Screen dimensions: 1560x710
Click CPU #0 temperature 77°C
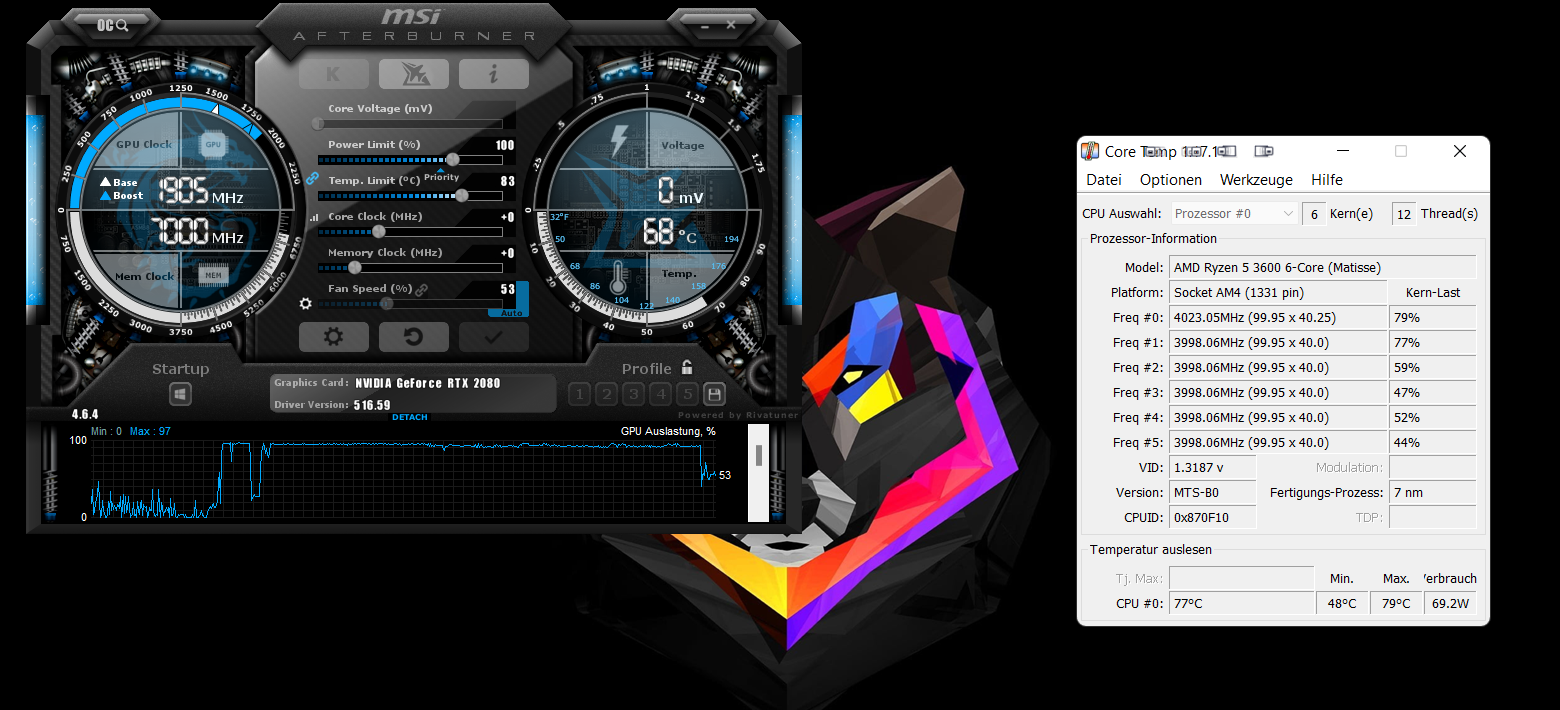(x=1241, y=603)
